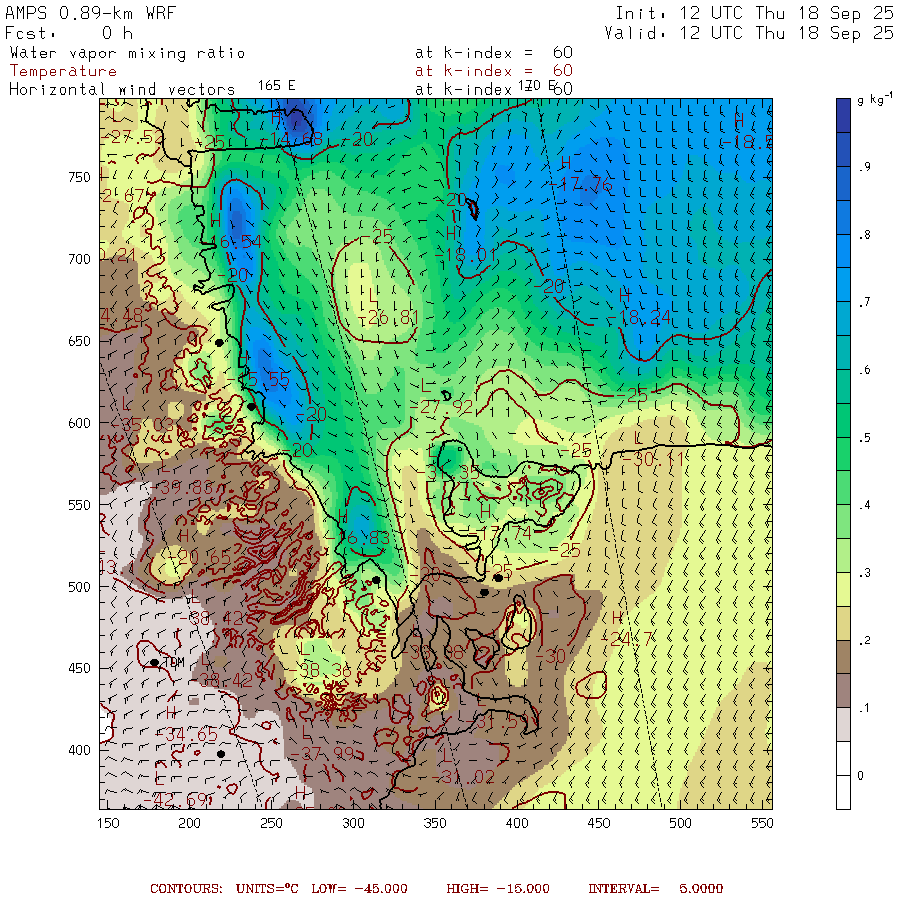The width and height of the screenshot is (900, 900).
Task: Click the "Horizontal wind vectors" label
Action: (122, 89)
